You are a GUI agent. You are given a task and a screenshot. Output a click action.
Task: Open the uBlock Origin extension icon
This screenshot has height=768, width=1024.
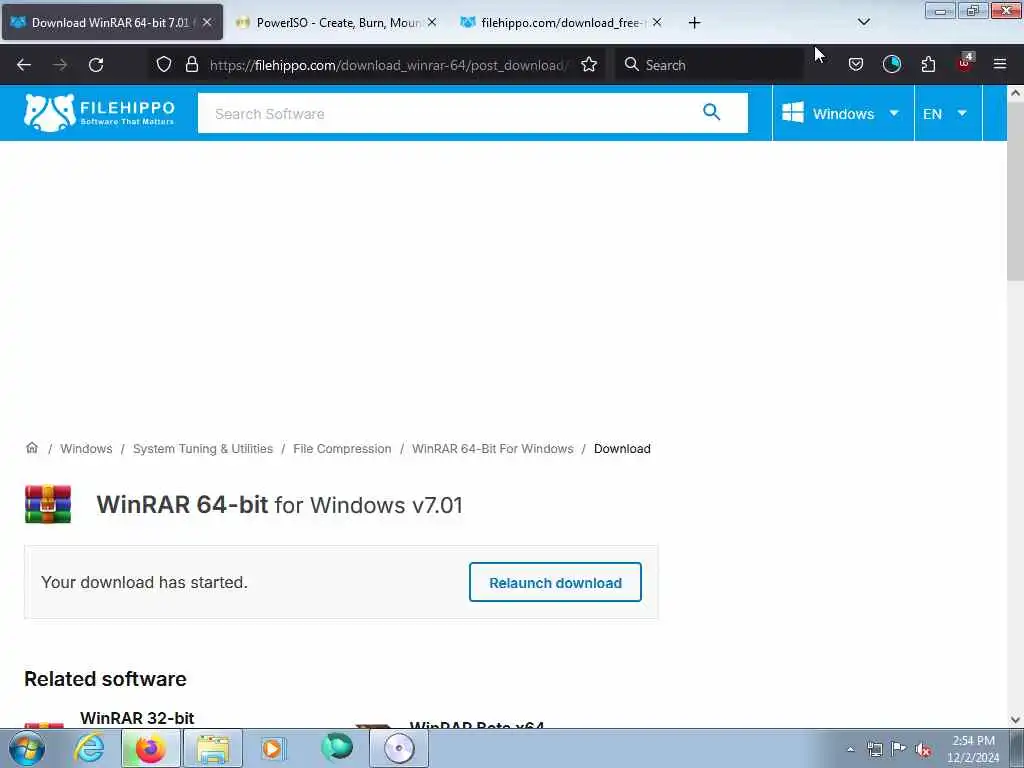tap(965, 63)
